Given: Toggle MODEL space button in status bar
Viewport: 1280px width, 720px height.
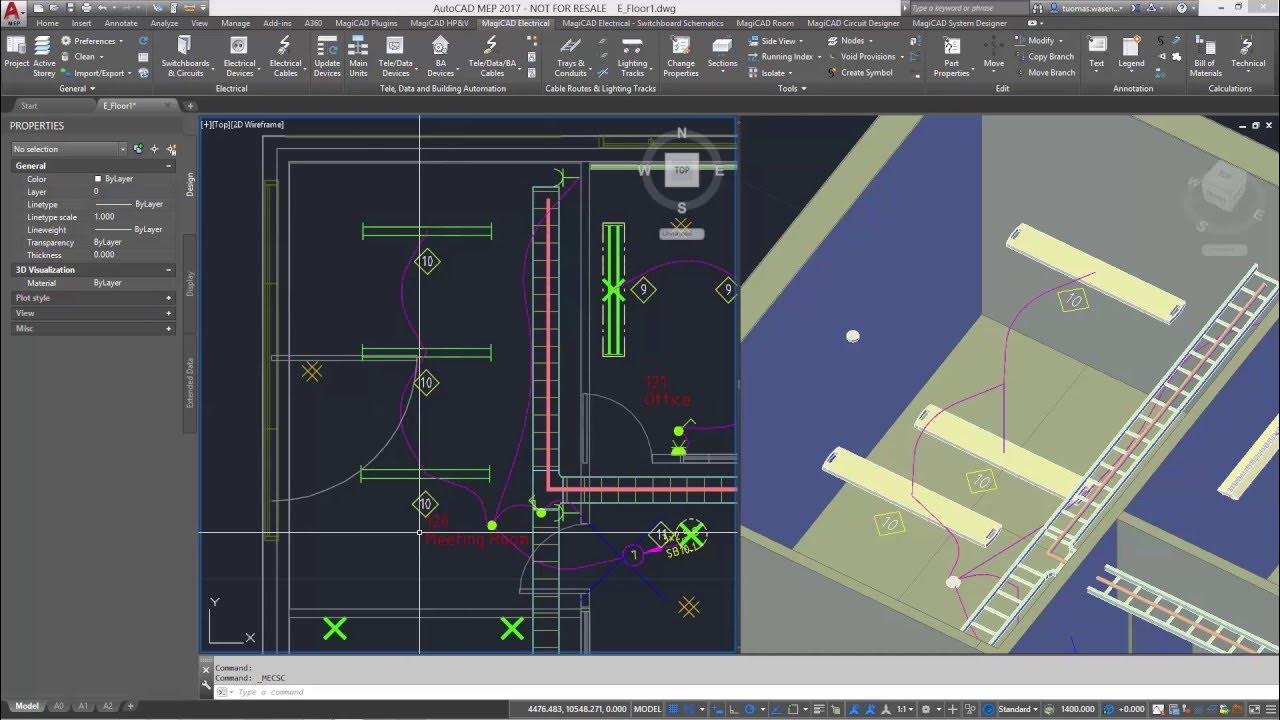Looking at the screenshot, I should pos(648,709).
